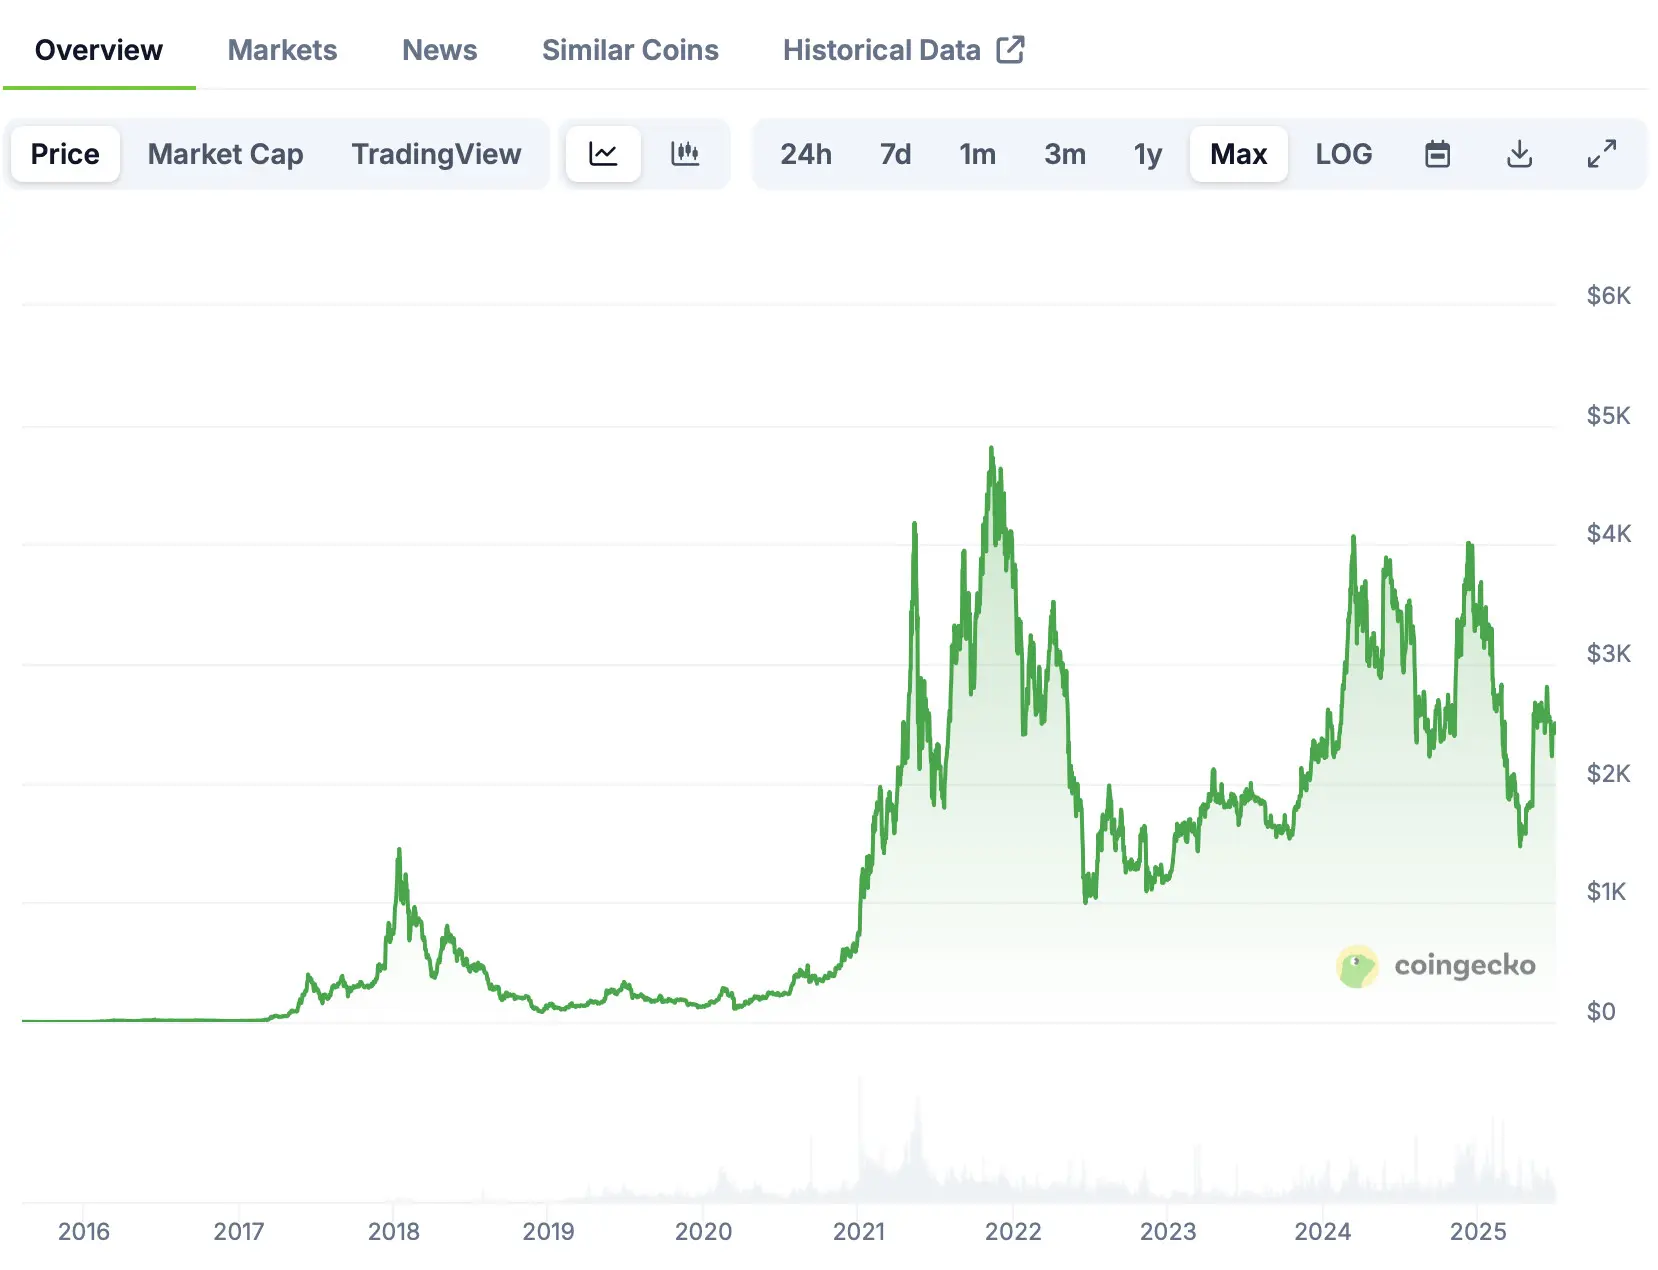1658x1270 pixels.
Task: Switch to the candlestick chart icon
Action: click(687, 154)
